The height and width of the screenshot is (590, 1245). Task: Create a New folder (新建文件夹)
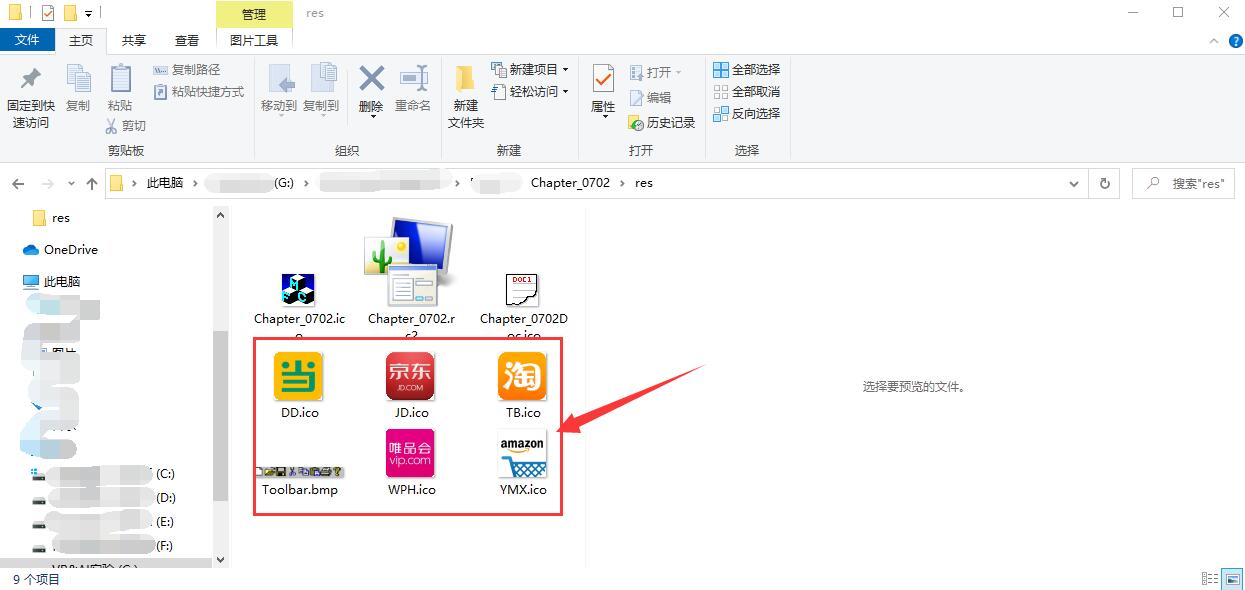pyautogui.click(x=466, y=97)
